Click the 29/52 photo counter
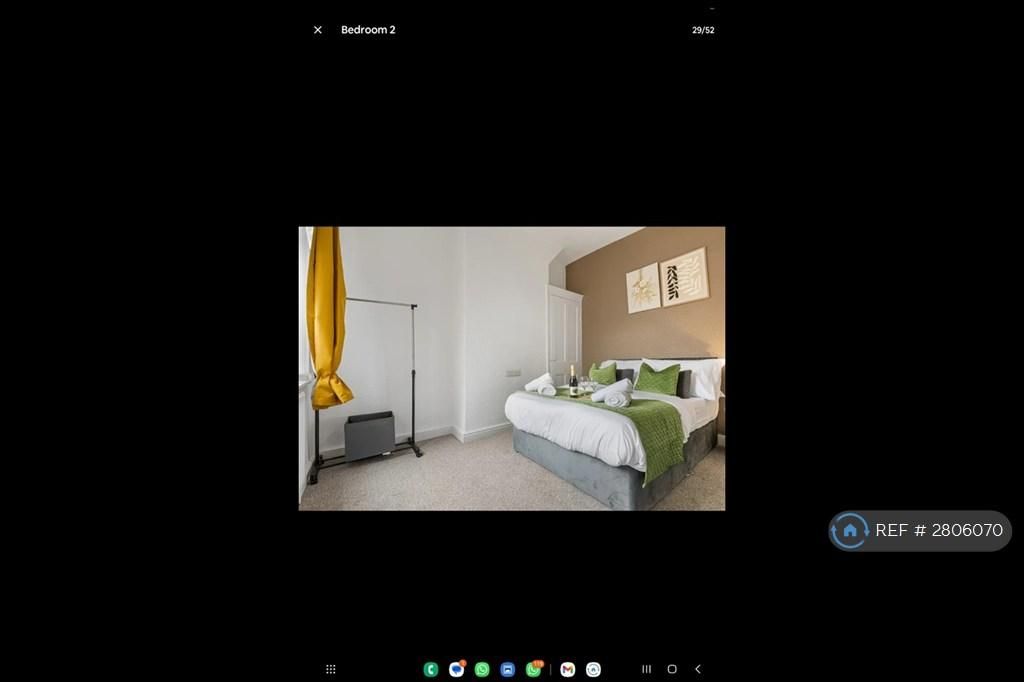The height and width of the screenshot is (682, 1024). (703, 30)
